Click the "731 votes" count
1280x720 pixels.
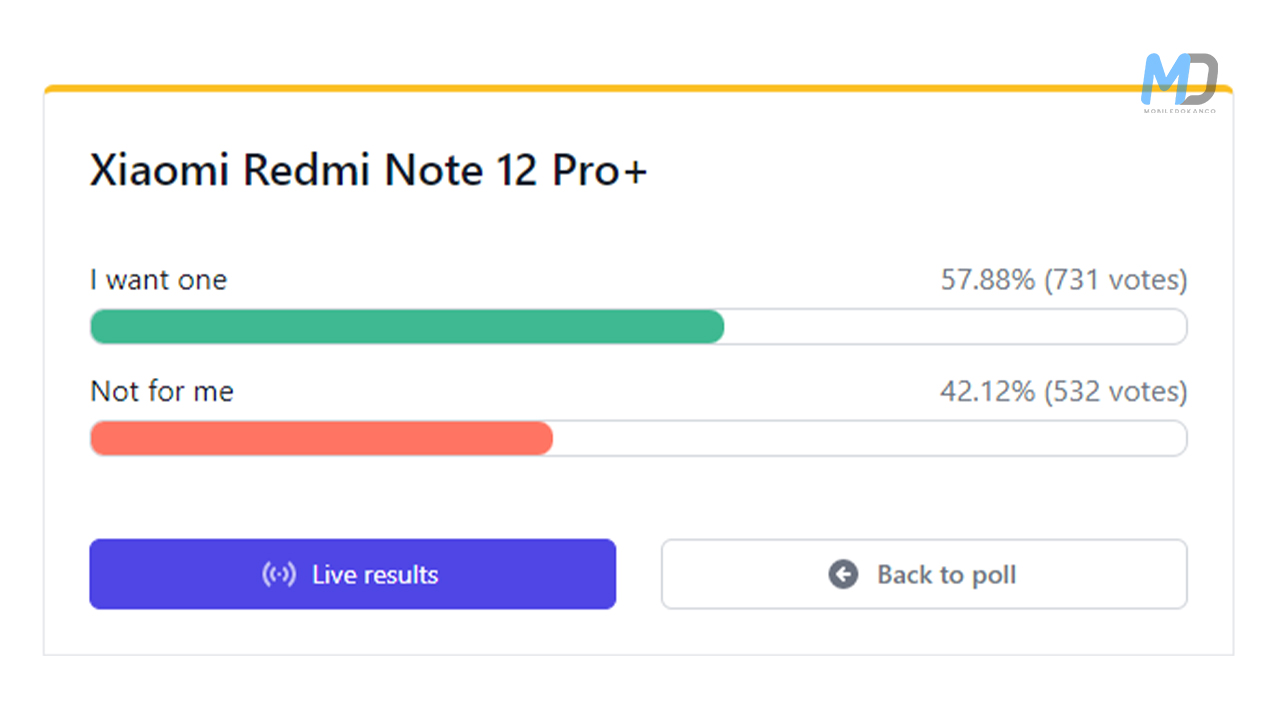pos(1116,280)
